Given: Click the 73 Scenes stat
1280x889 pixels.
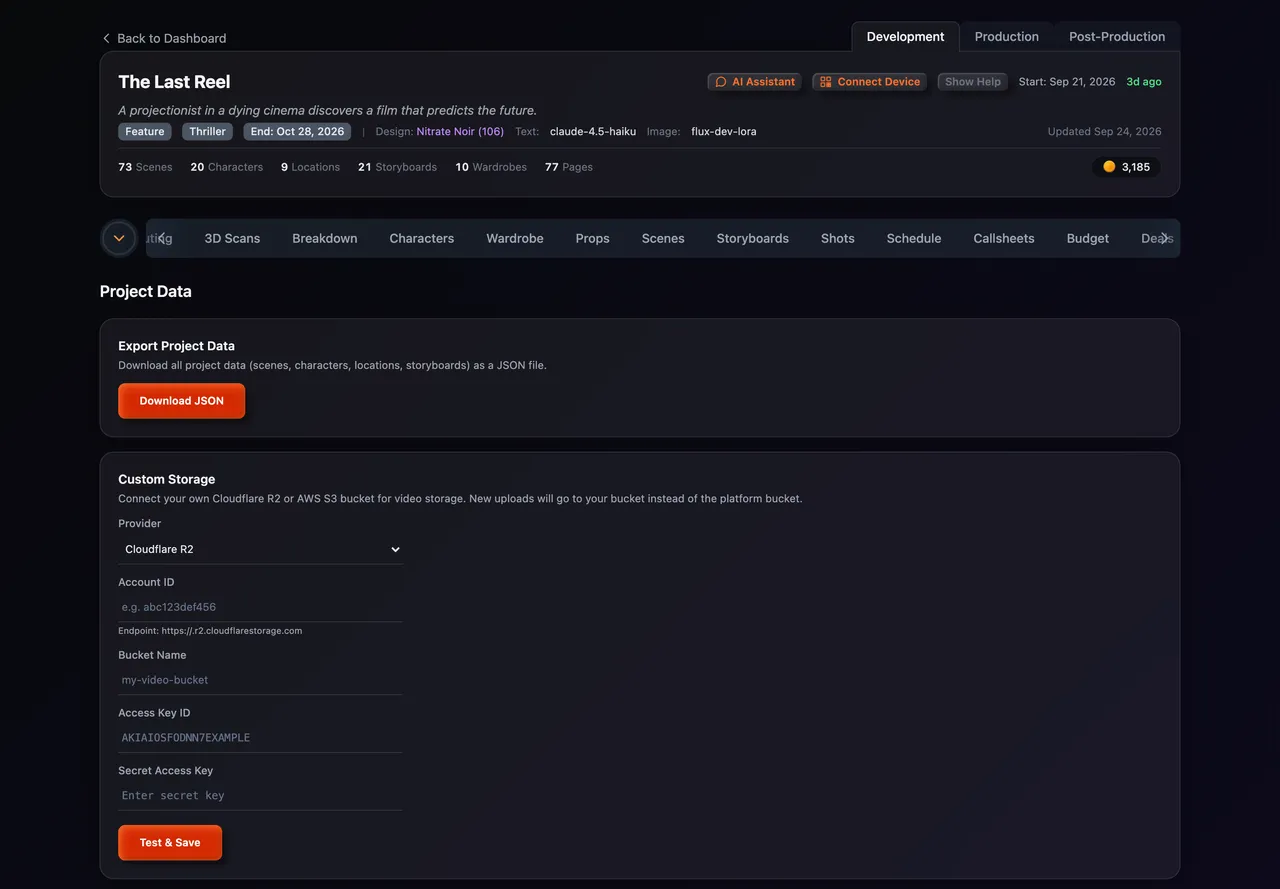Looking at the screenshot, I should (145, 167).
